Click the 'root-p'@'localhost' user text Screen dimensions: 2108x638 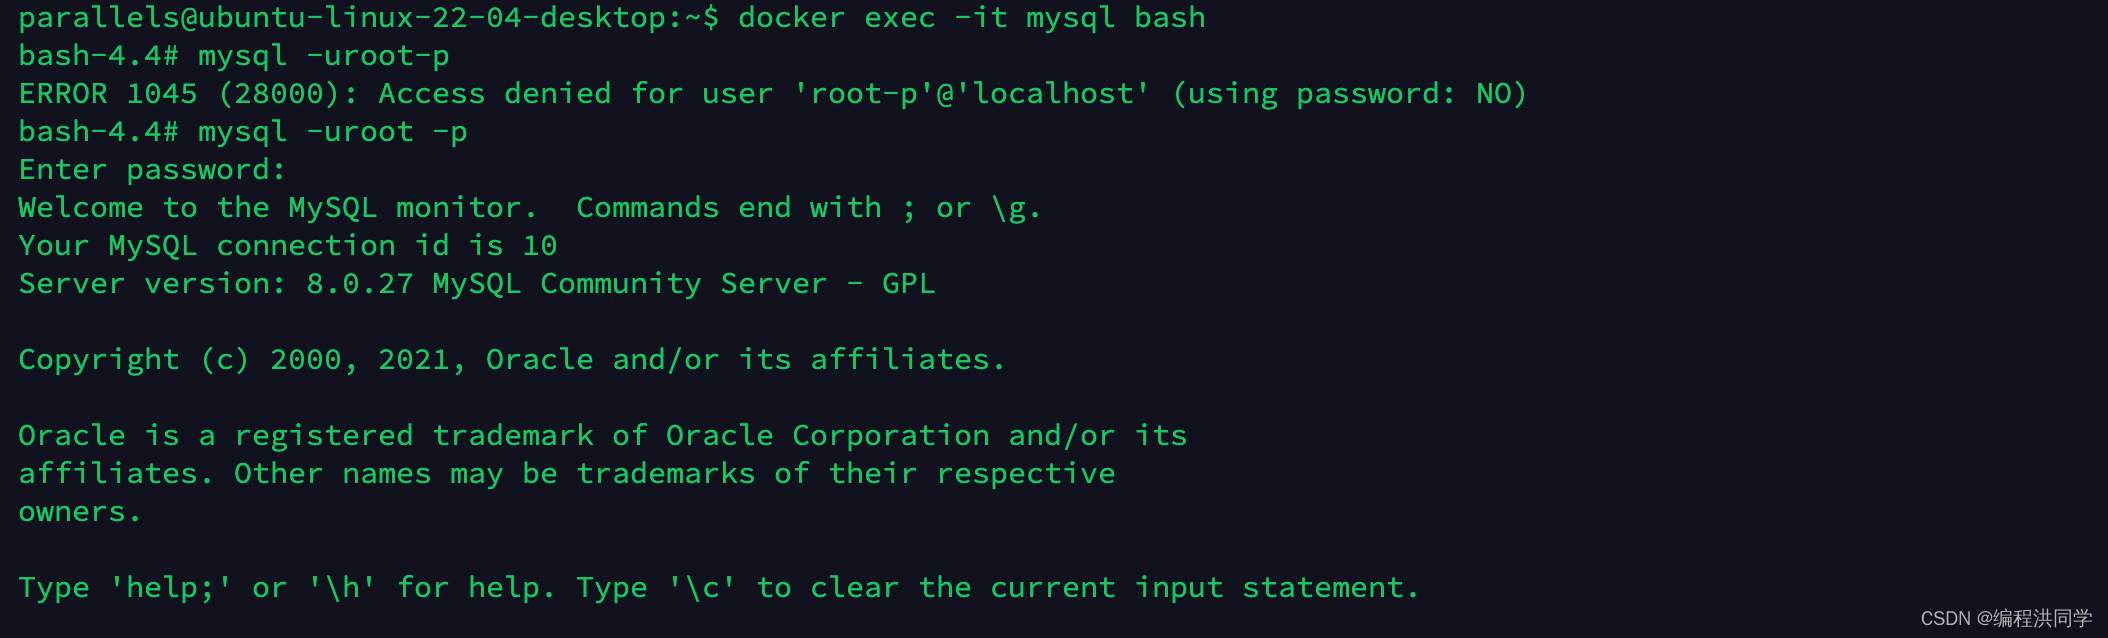coord(972,94)
